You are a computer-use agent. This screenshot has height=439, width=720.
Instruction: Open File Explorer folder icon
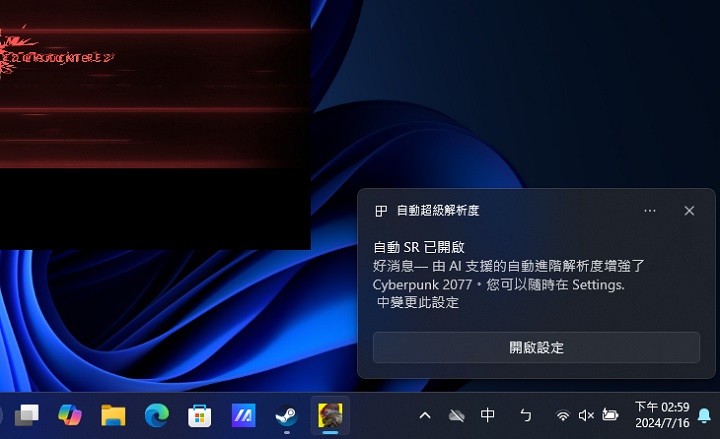point(113,416)
